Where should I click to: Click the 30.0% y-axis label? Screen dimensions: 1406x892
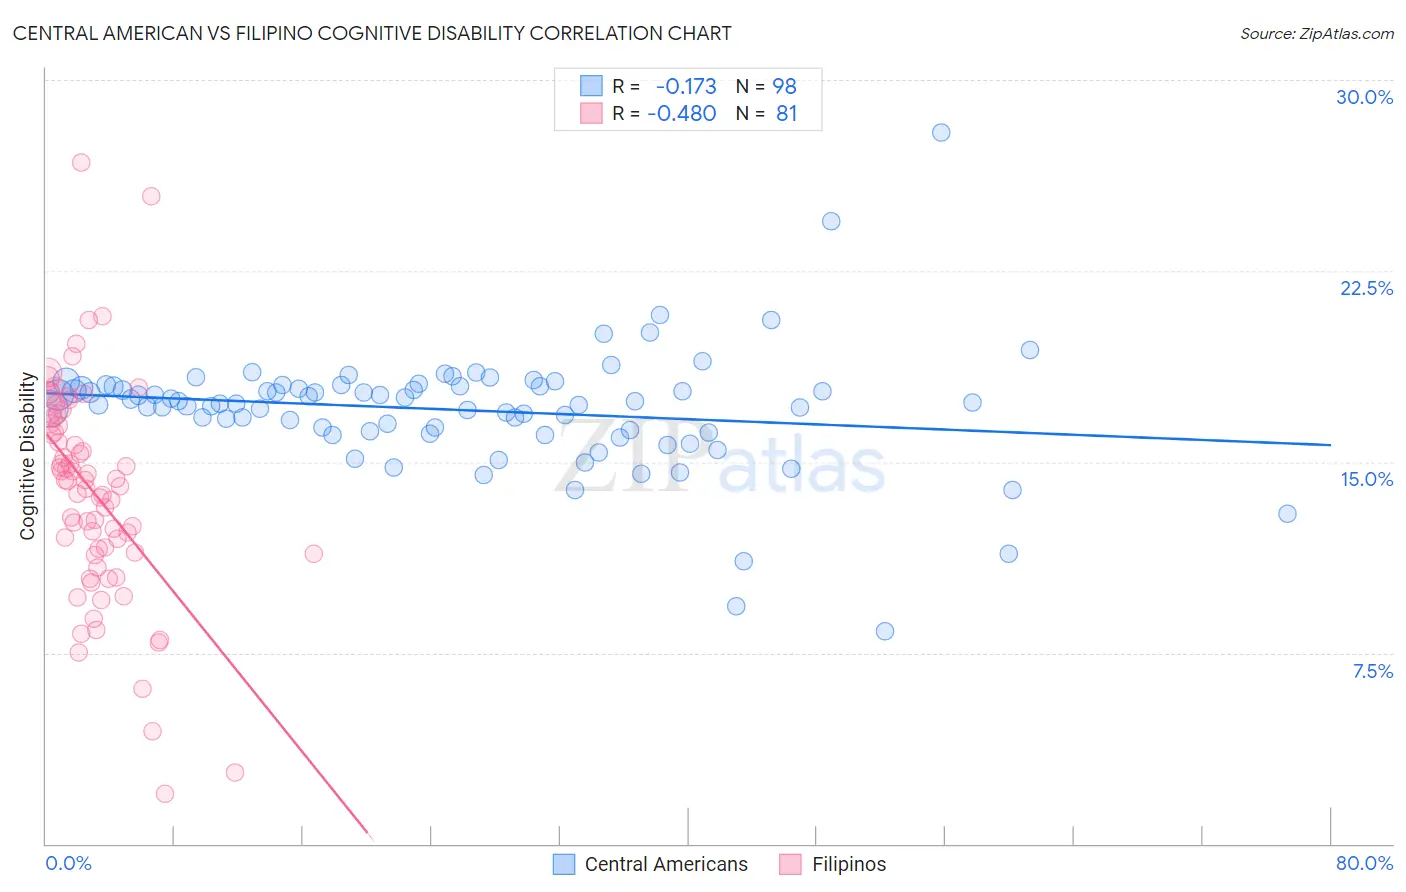1364,97
